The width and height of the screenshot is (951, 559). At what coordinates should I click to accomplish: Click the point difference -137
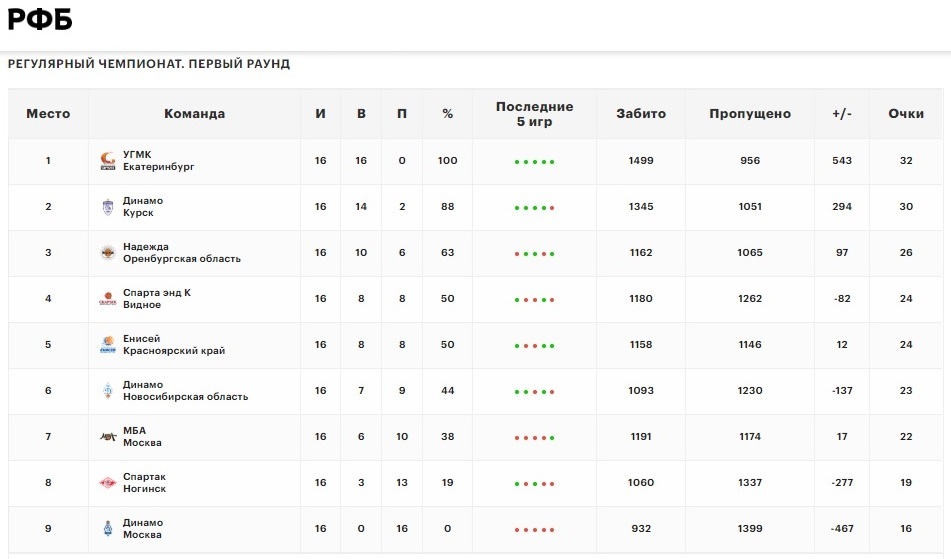pyautogui.click(x=842, y=391)
